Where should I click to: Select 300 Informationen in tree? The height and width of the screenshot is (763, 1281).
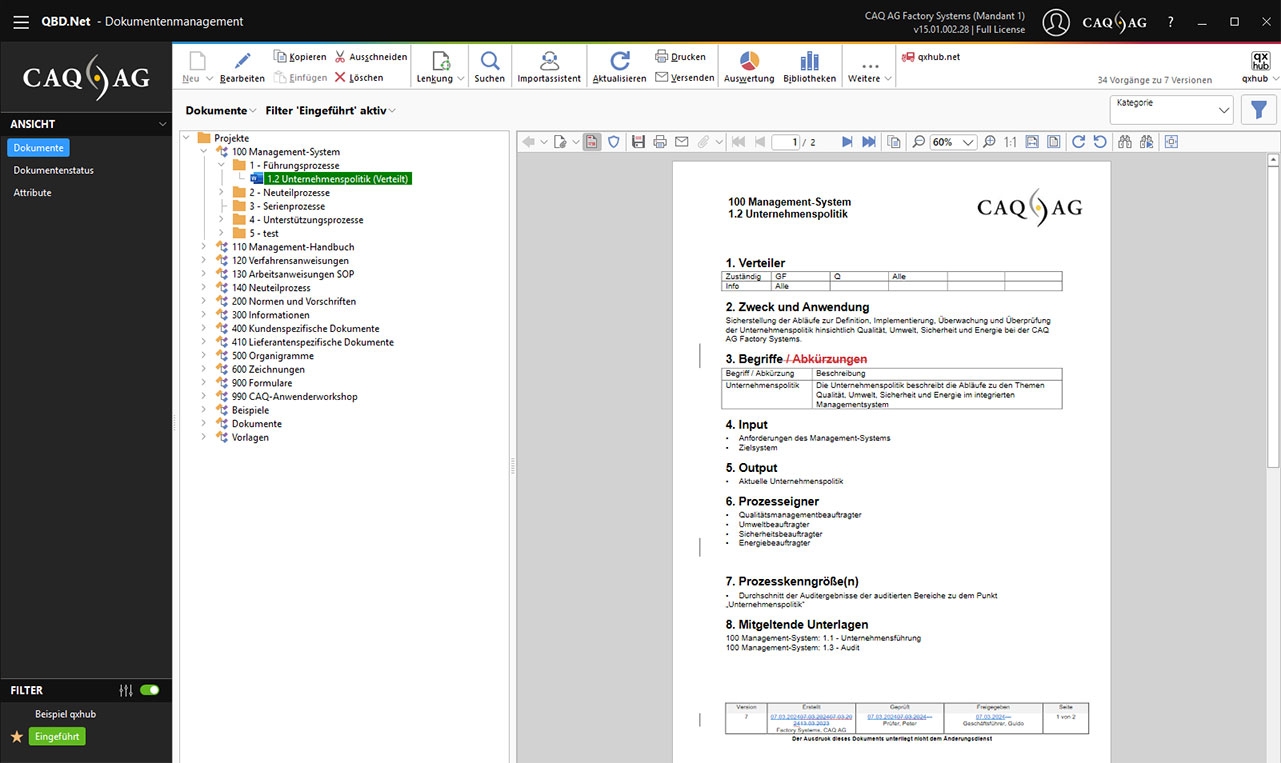point(271,315)
